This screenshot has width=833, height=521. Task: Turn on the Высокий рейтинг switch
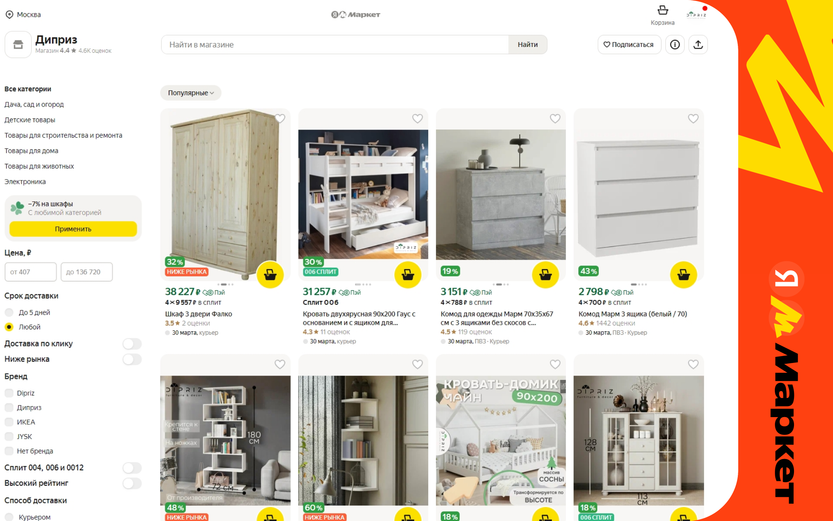[132, 483]
